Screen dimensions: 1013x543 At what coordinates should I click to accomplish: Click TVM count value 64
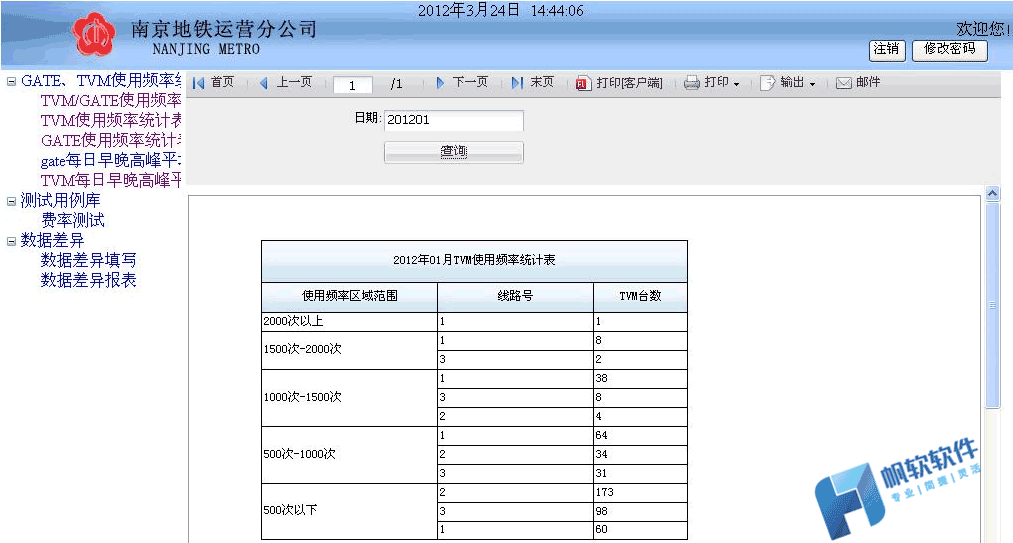click(601, 436)
